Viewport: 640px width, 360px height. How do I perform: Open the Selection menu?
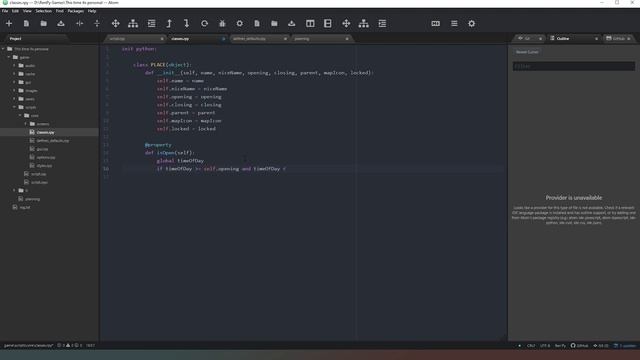click(43, 11)
